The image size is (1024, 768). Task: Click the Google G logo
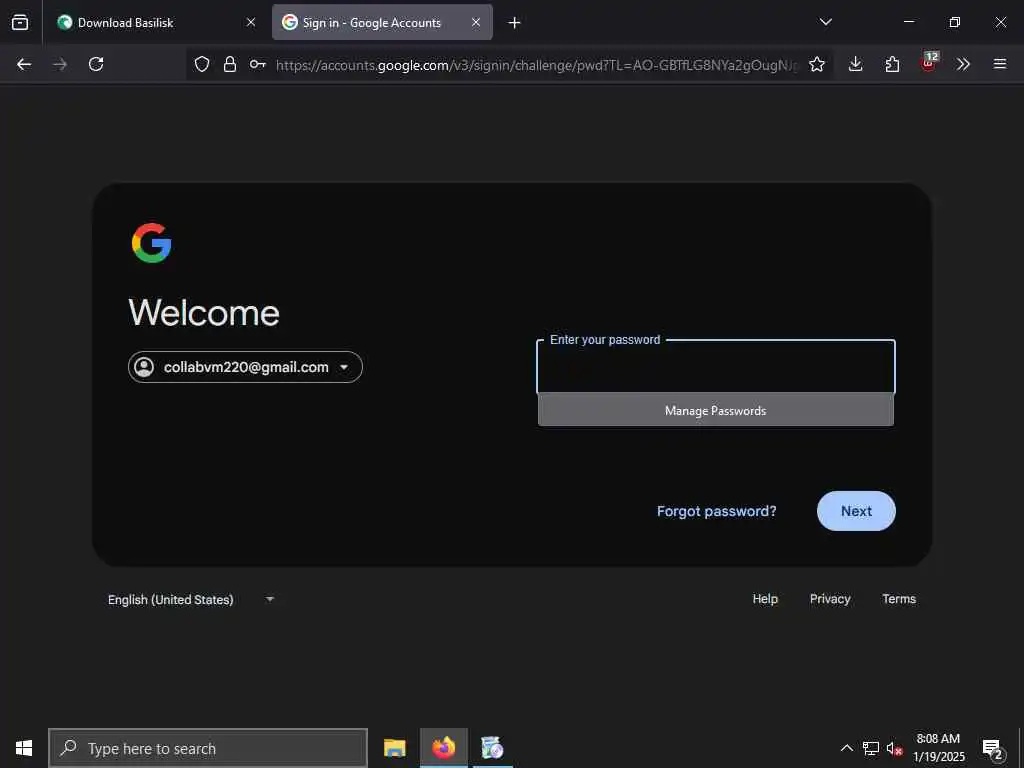[x=152, y=243]
